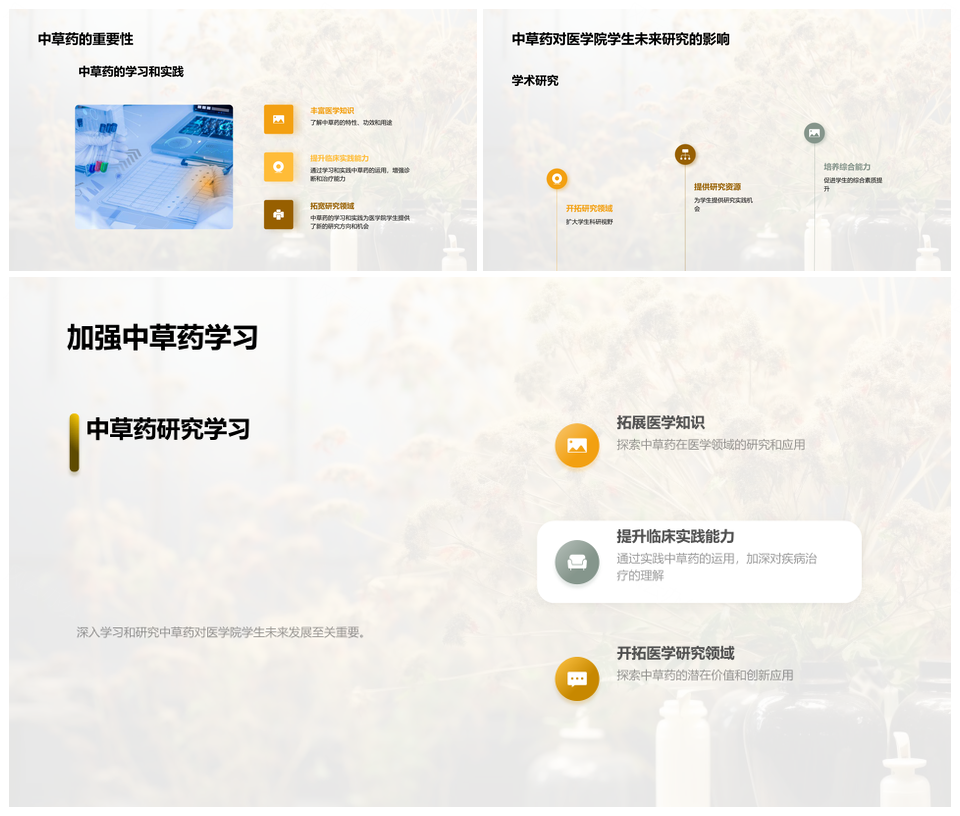Click the 中草药的重要性 slide title
The height and width of the screenshot is (816, 960).
85,39
